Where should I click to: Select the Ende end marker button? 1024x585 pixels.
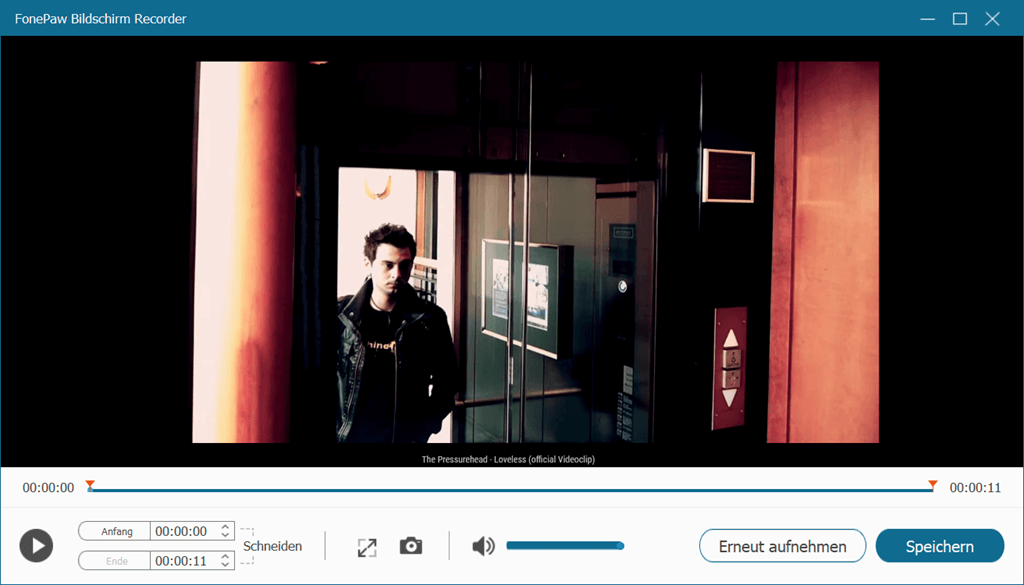click(x=115, y=560)
